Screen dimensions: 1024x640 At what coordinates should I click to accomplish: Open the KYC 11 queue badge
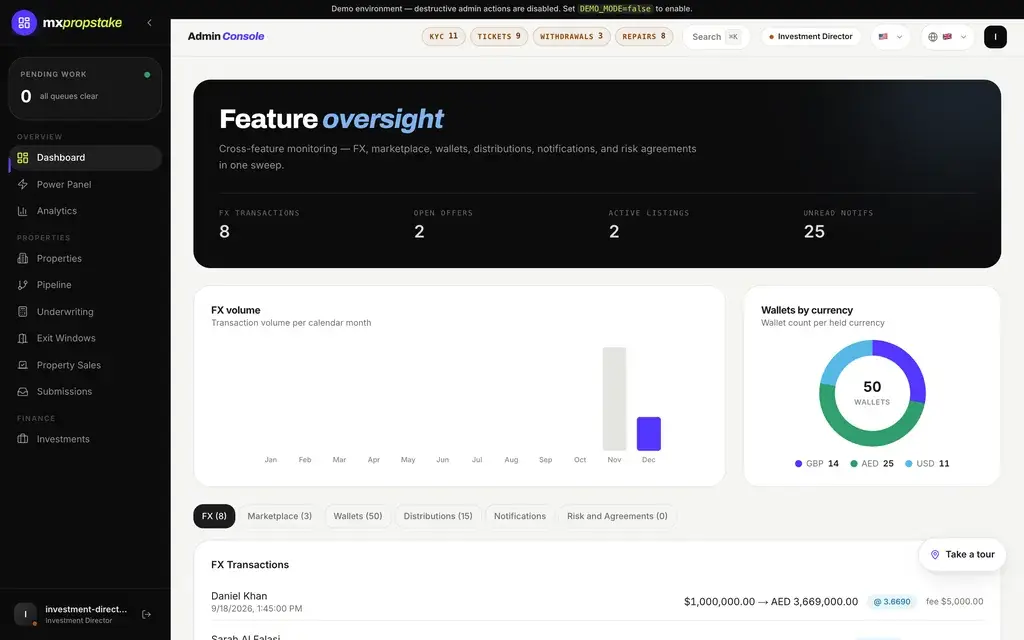click(443, 37)
